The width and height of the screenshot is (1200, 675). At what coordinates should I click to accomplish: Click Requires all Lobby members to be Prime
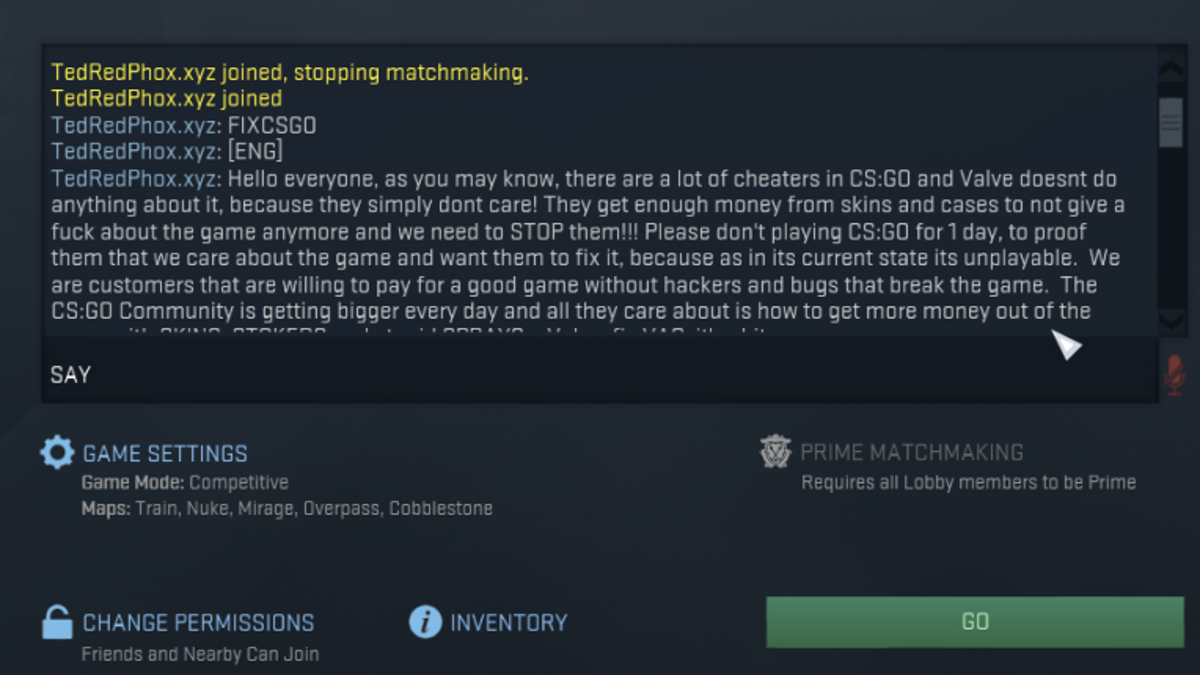(x=968, y=482)
